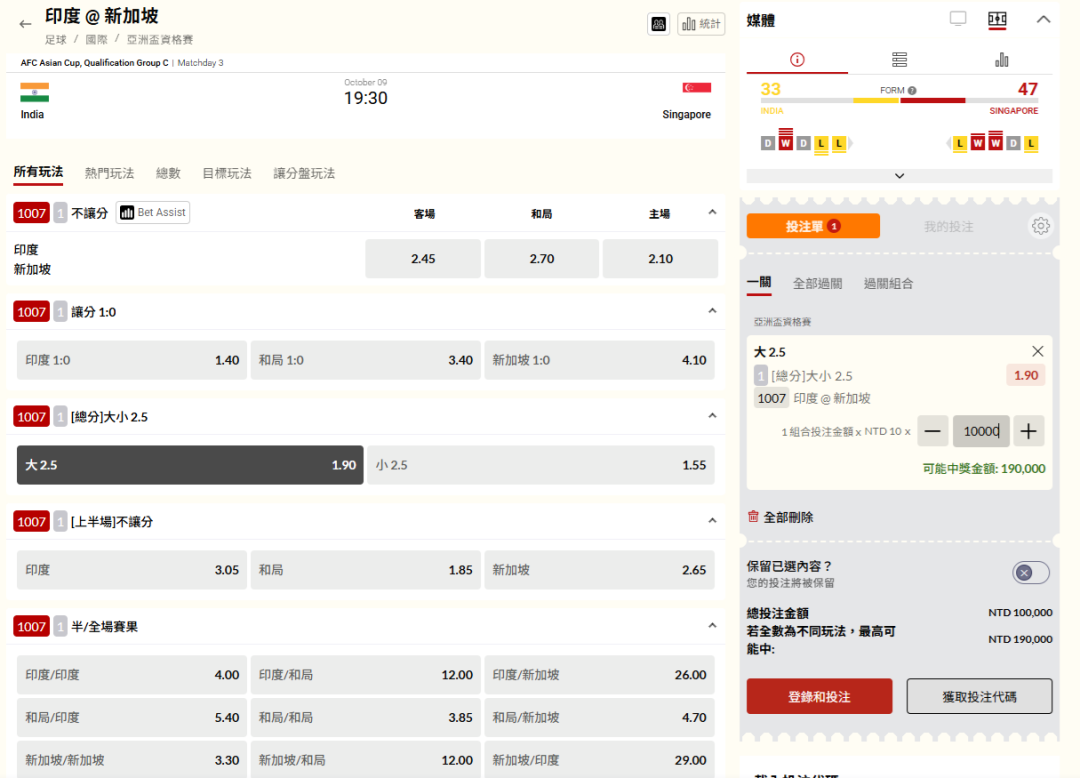1080x778 pixels.
Task: Click 全部刪除 trash icon
Action: coord(754,517)
